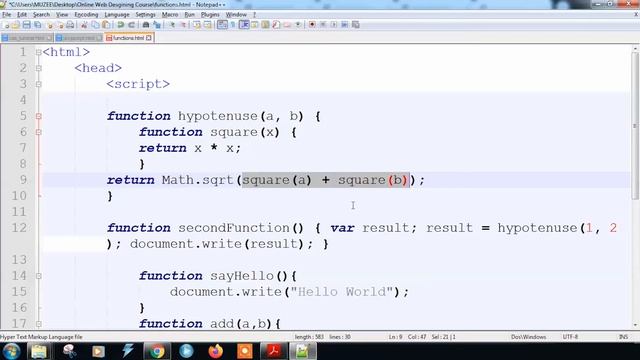Click the Open file toolbar icon

pyautogui.click(x=16, y=25)
